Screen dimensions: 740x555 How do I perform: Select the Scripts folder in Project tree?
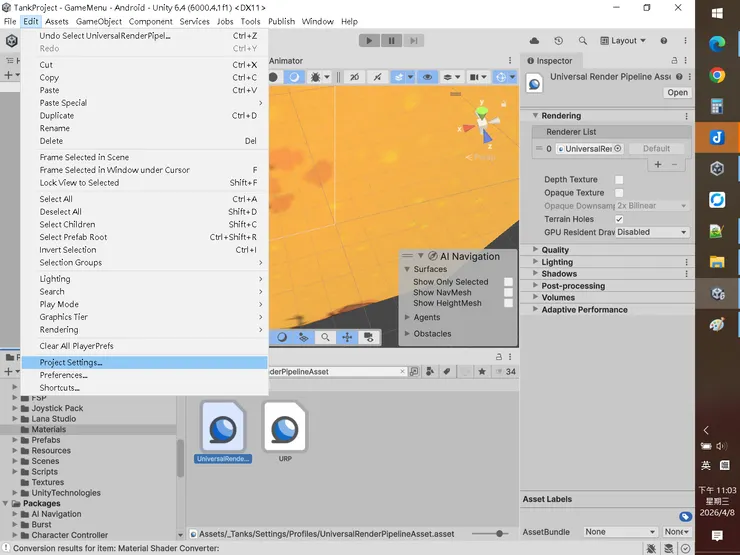click(44, 471)
